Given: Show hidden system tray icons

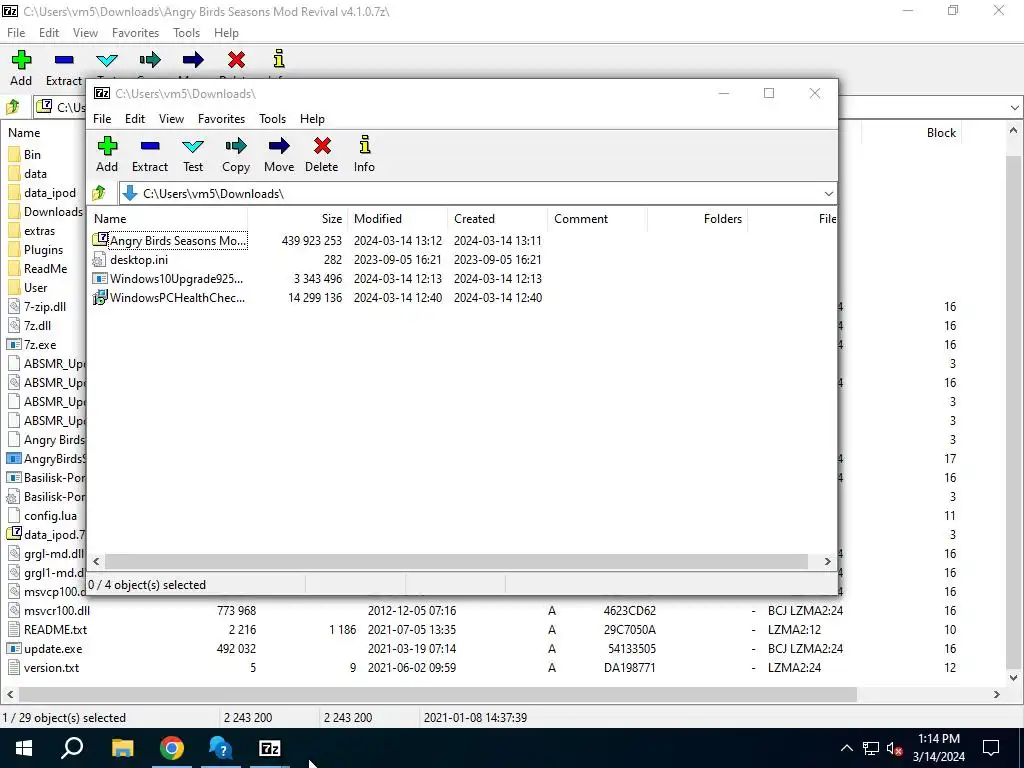Looking at the screenshot, I should tap(846, 748).
